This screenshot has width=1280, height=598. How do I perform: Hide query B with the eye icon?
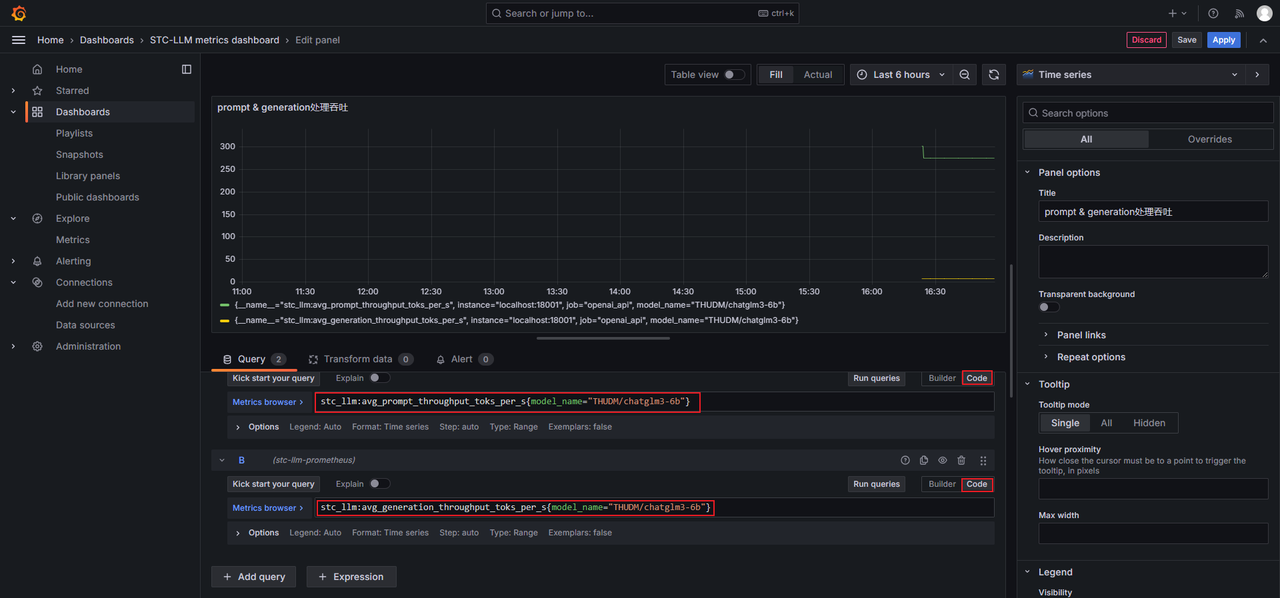tap(942, 460)
